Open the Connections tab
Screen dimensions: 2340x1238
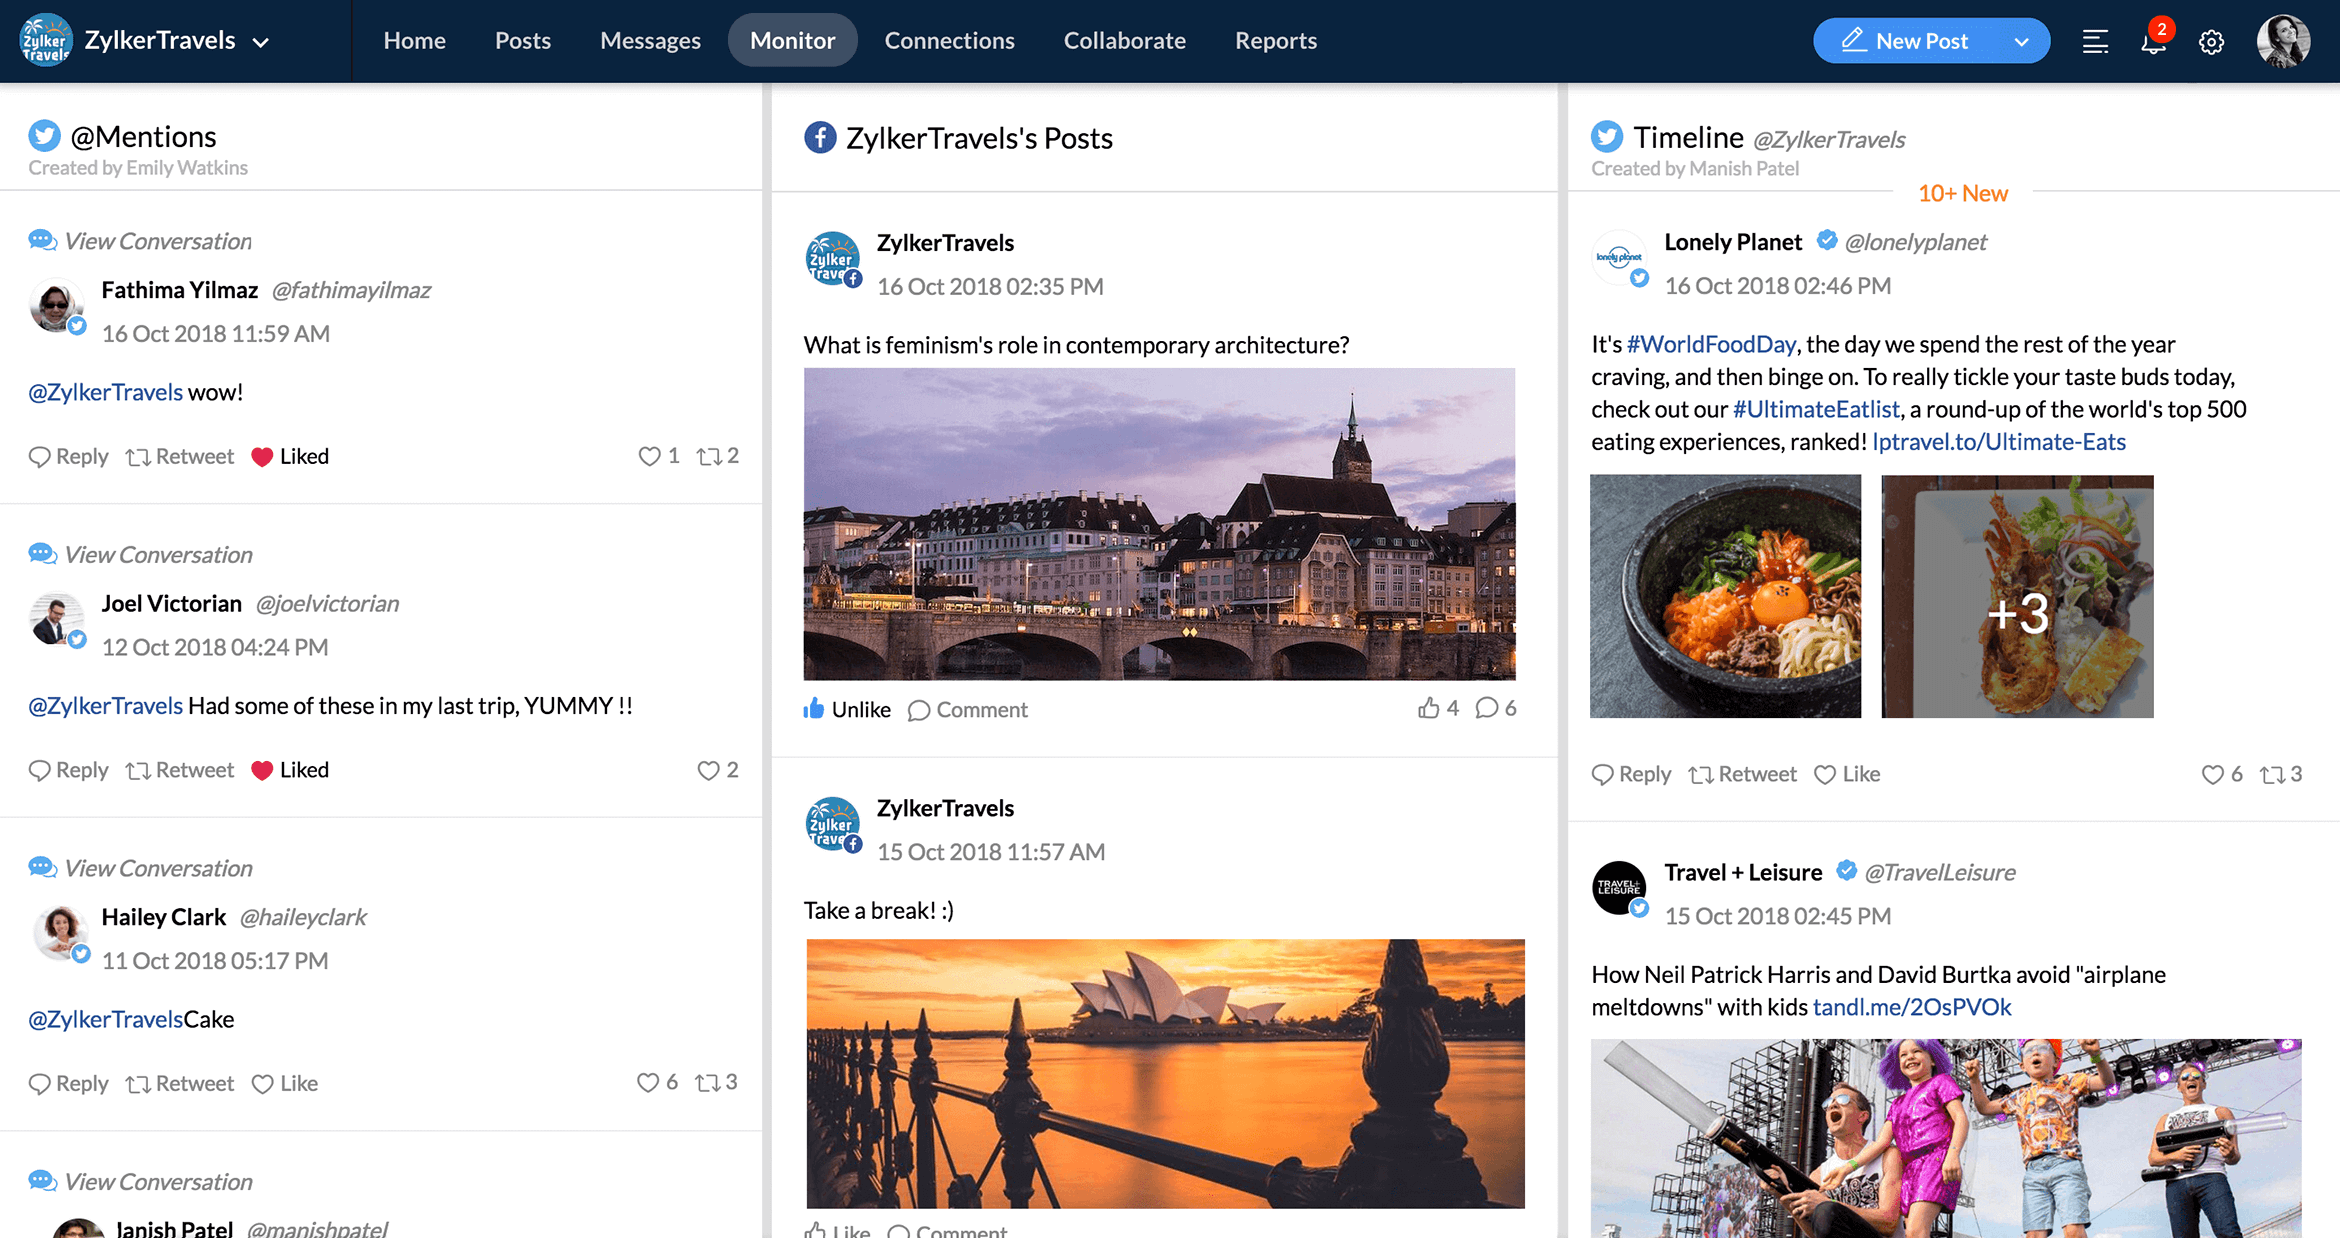click(x=949, y=40)
